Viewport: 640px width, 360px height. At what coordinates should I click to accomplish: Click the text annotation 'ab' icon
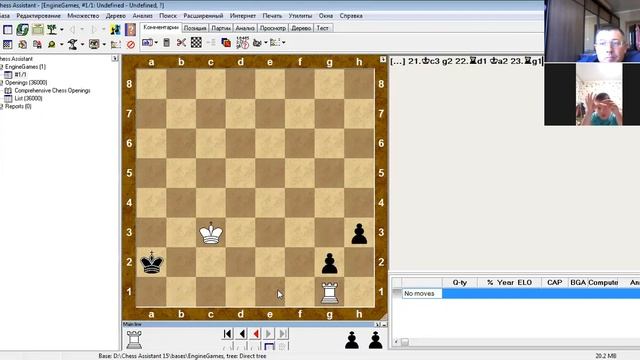point(147,42)
